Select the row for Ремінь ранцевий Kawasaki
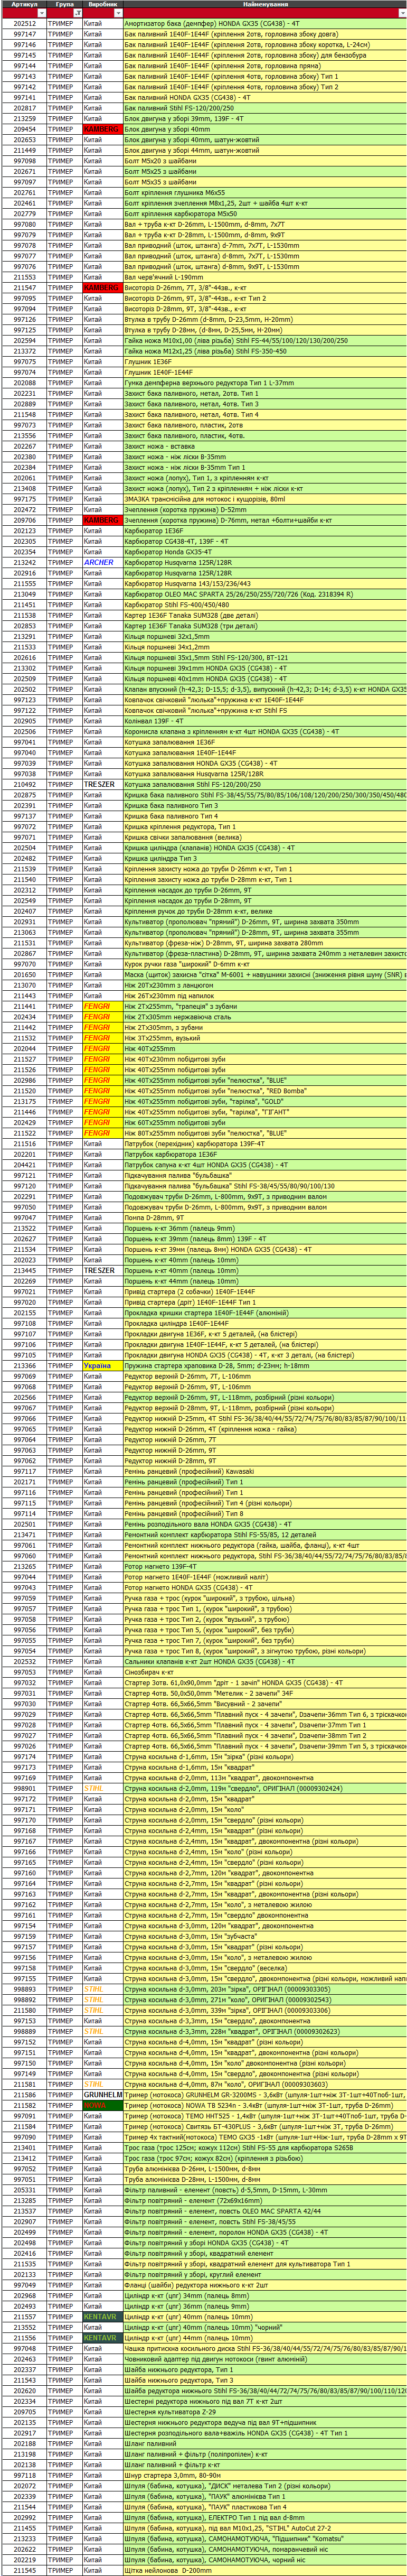The height and width of the screenshot is (2576, 407). (204, 1471)
